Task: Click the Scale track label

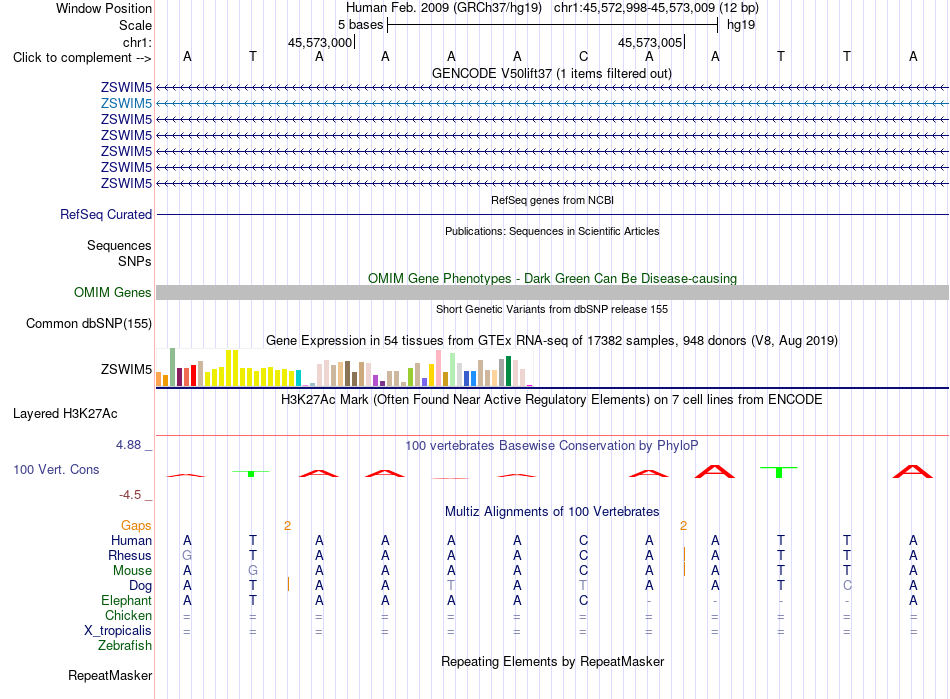Action: [x=135, y=25]
